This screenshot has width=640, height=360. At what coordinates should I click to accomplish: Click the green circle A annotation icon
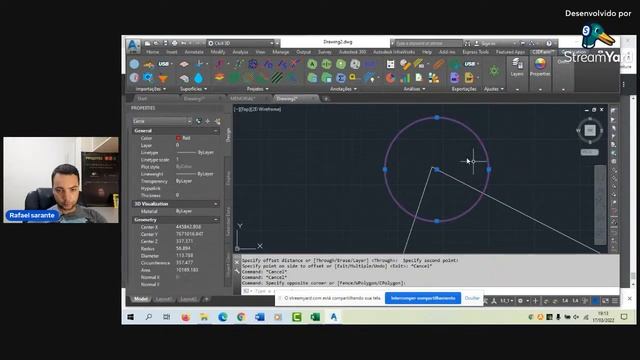pos(312,64)
